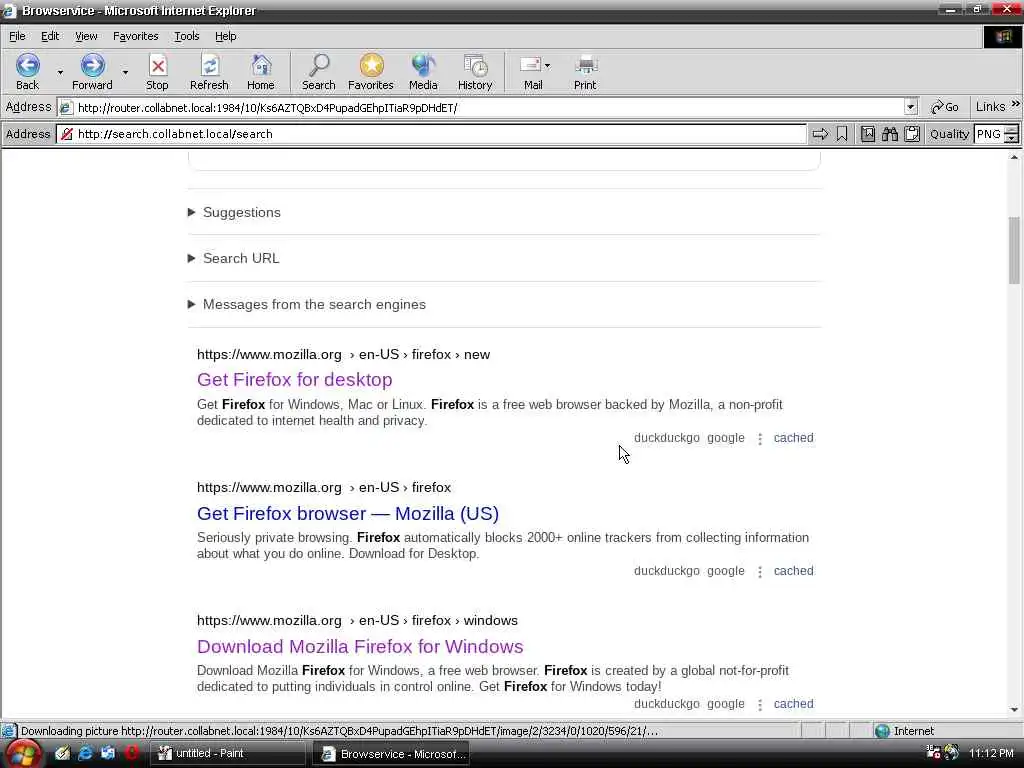
Task: Click https://www.mozilla.org › en-US › firefox › windows text
Action: pyautogui.click(x=357, y=620)
